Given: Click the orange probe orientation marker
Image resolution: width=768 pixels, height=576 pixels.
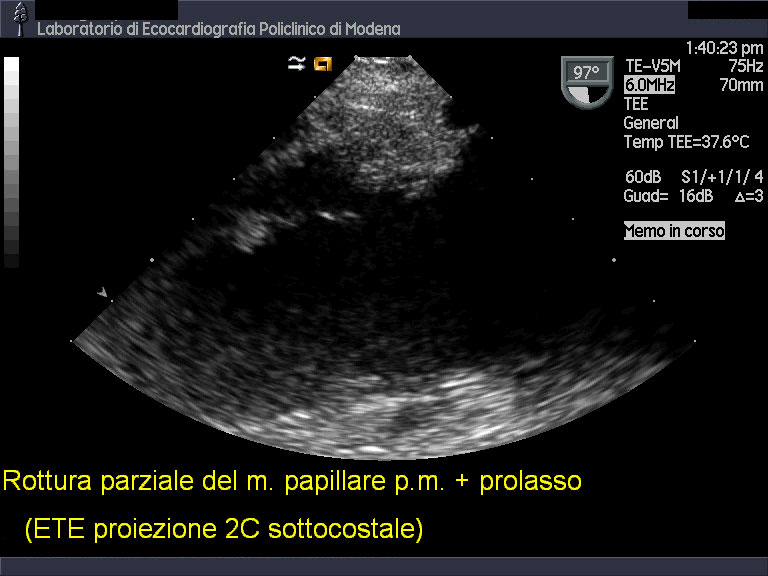Looking at the screenshot, I should pyautogui.click(x=323, y=64).
